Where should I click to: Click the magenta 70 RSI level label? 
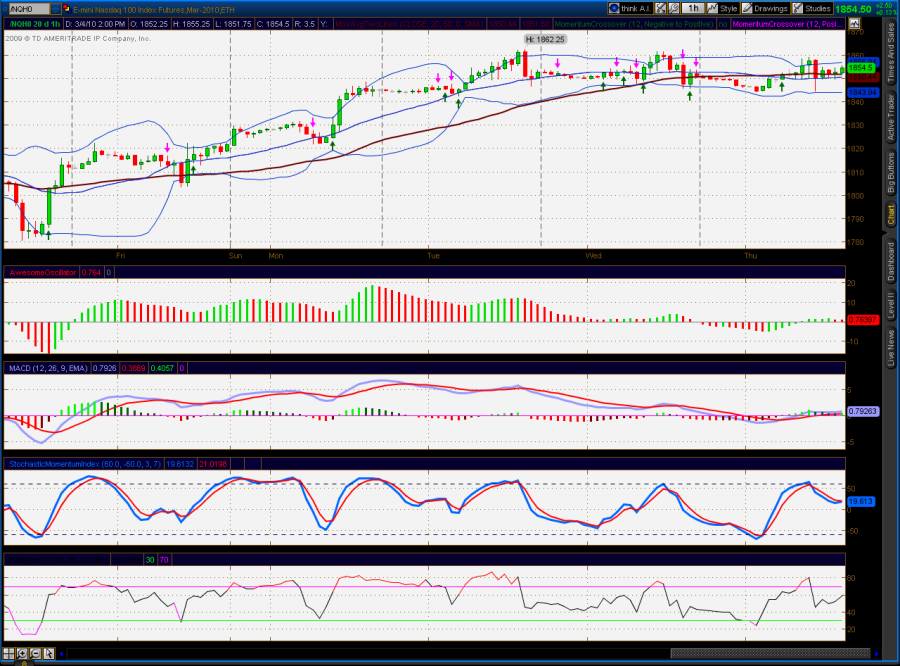[x=164, y=559]
